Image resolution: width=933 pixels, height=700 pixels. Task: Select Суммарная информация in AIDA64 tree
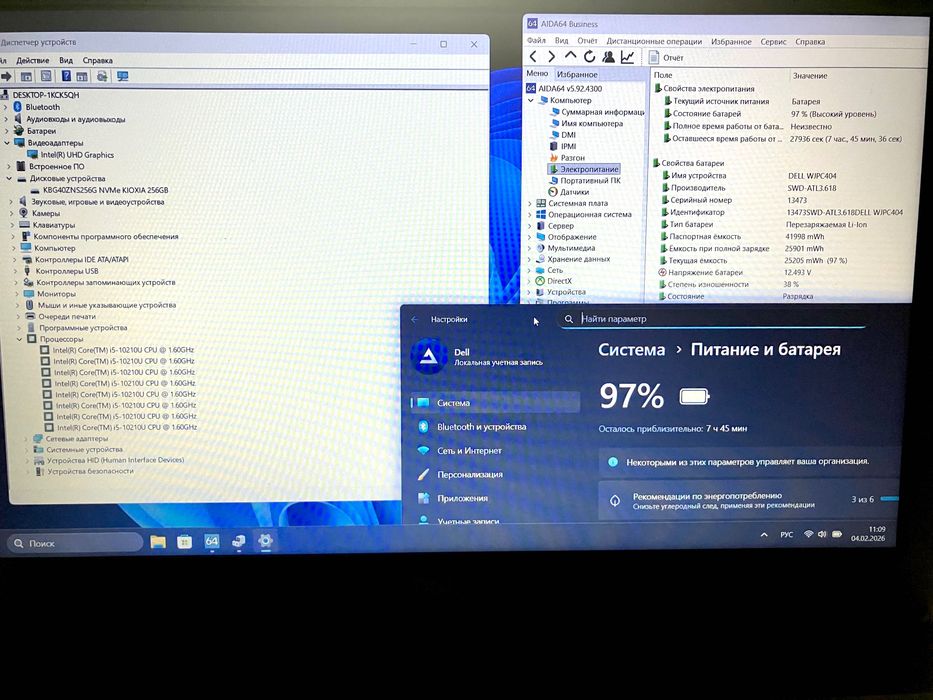coord(597,112)
